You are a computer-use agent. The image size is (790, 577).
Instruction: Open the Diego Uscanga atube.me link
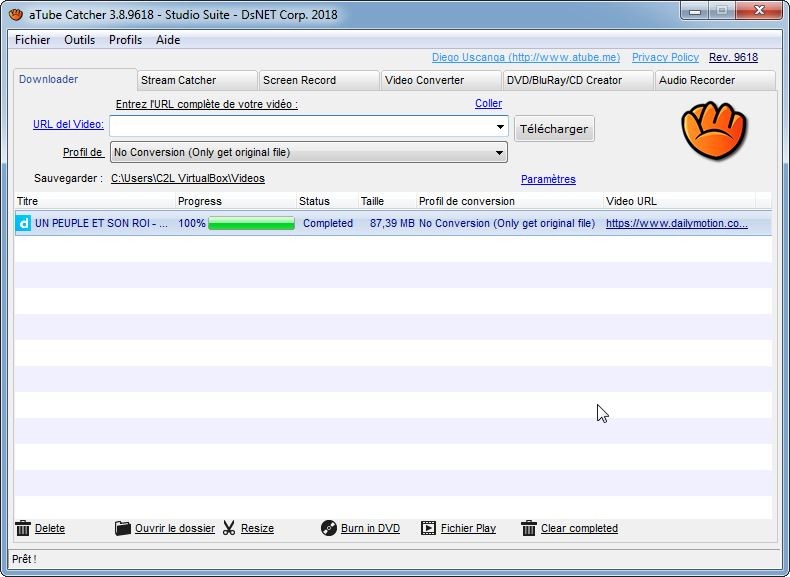526,57
